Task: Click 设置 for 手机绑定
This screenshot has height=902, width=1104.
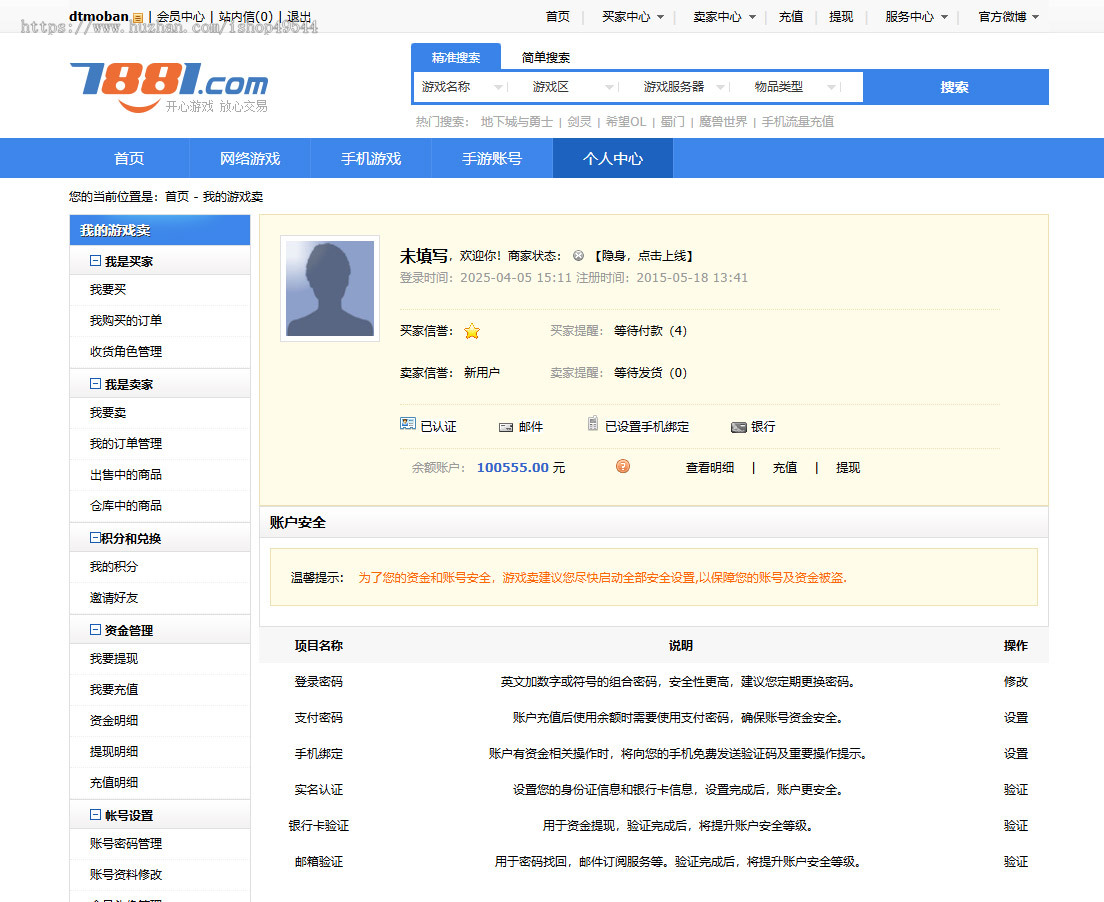Action: click(x=1015, y=753)
